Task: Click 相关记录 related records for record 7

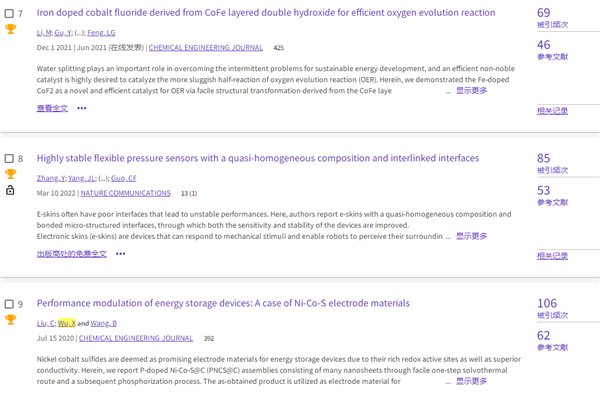Action: tap(552, 111)
